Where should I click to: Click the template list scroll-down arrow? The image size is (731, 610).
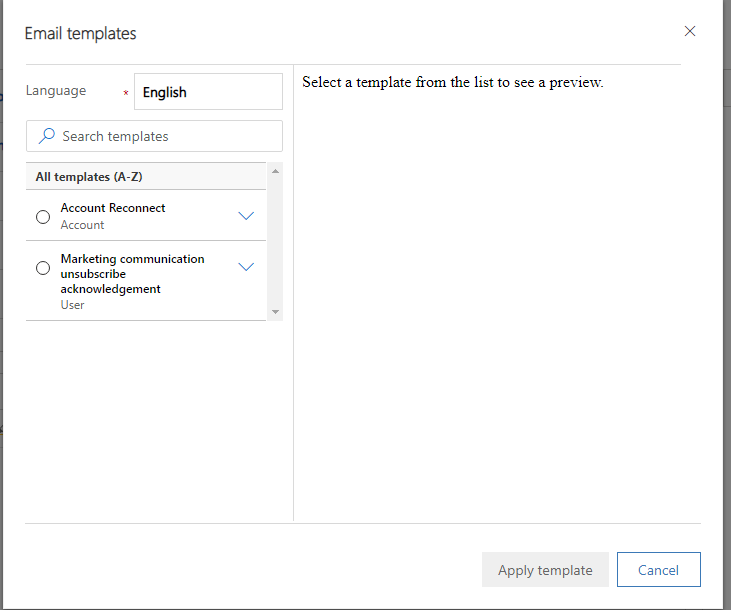276,312
